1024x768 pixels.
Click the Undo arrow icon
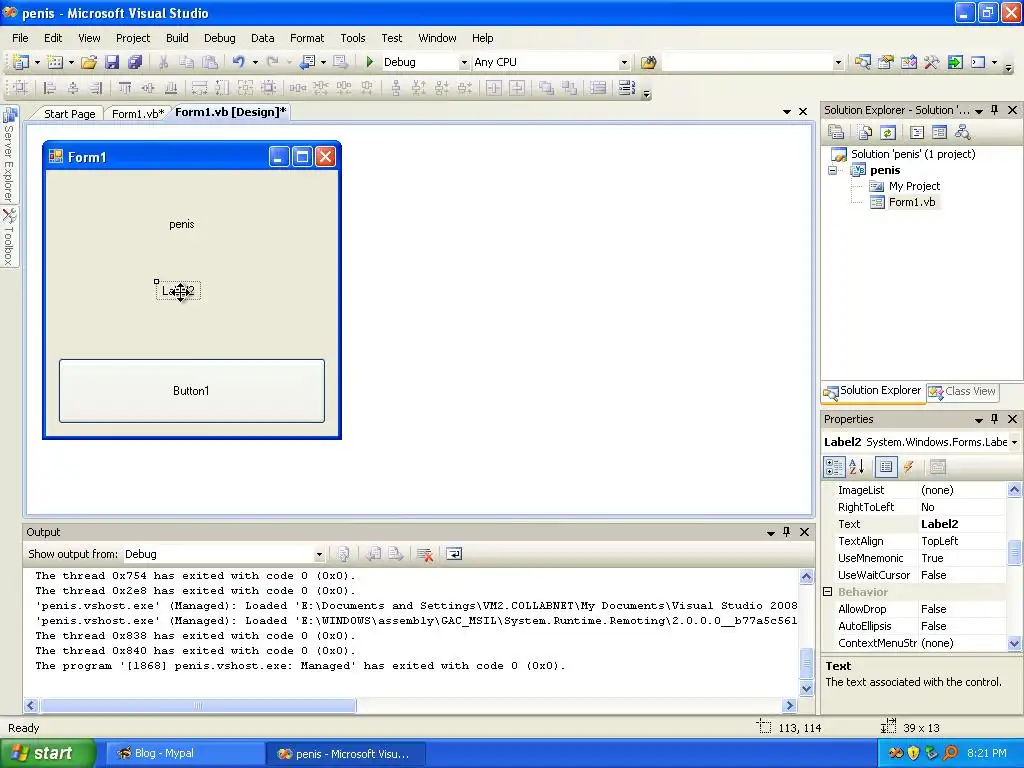pos(238,62)
